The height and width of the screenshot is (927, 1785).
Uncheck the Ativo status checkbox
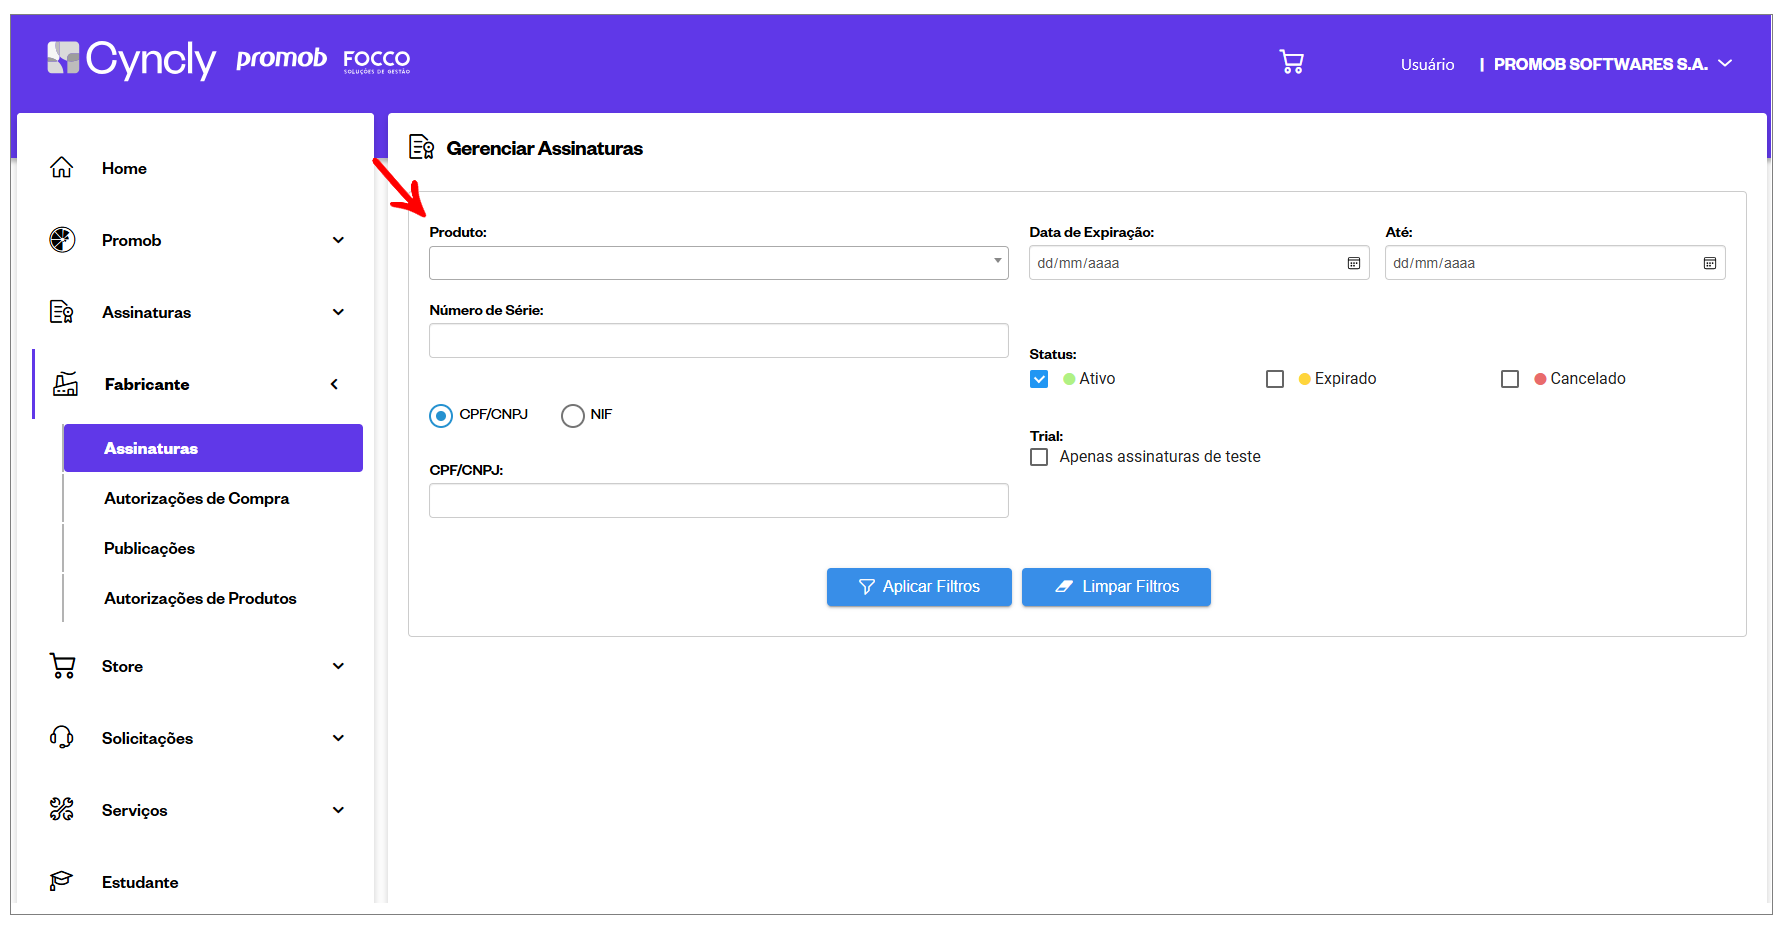1039,379
